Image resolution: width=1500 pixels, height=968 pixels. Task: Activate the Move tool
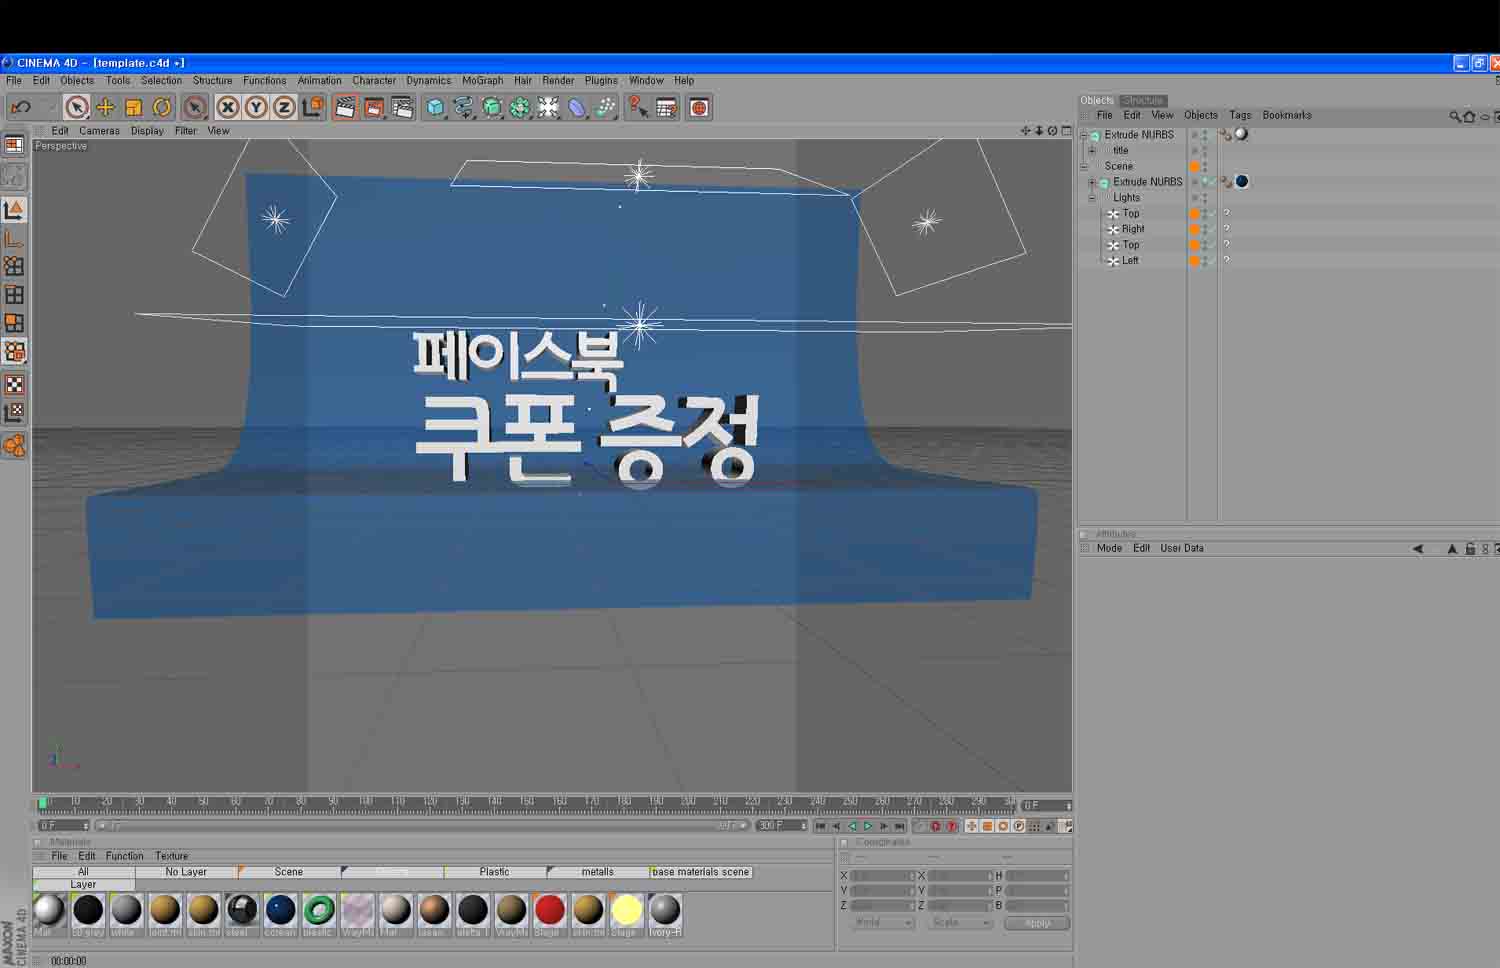point(105,107)
